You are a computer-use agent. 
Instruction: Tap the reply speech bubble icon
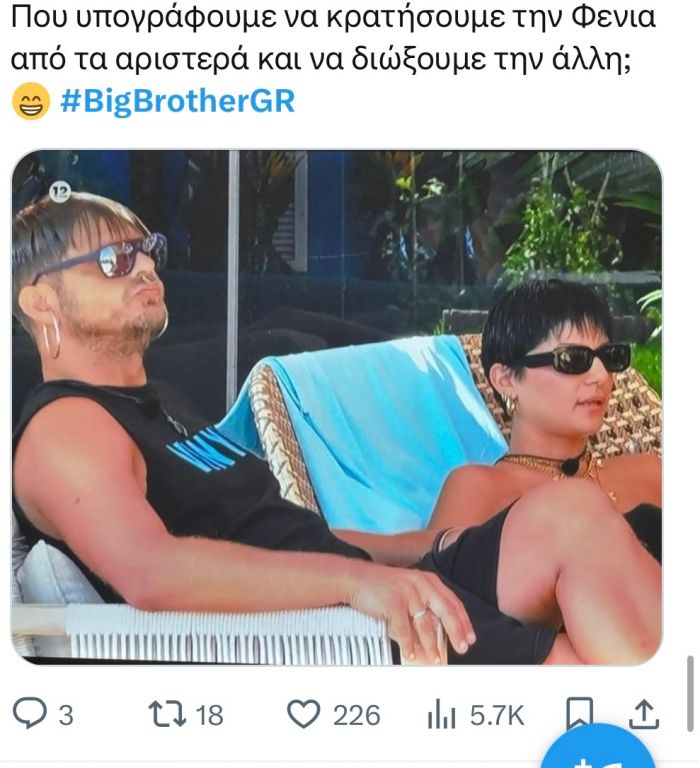[x=29, y=714]
